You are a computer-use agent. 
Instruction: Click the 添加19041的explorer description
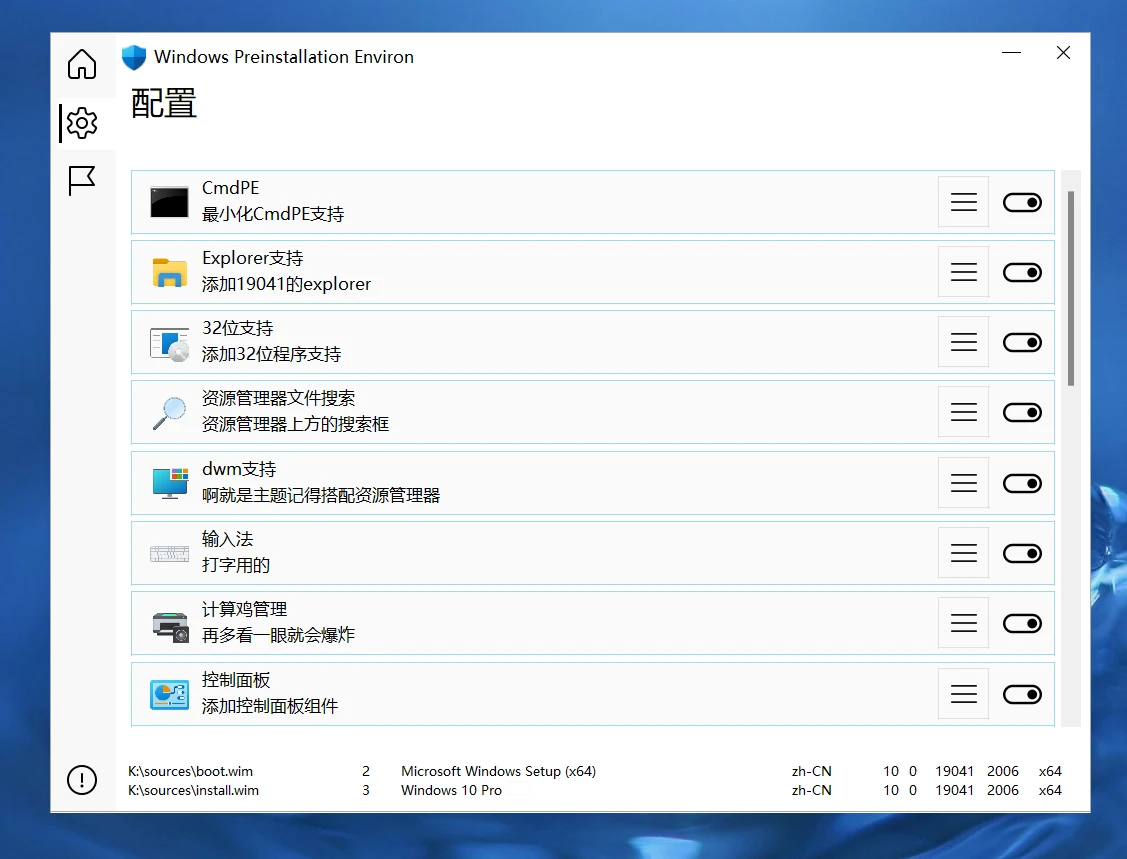286,285
